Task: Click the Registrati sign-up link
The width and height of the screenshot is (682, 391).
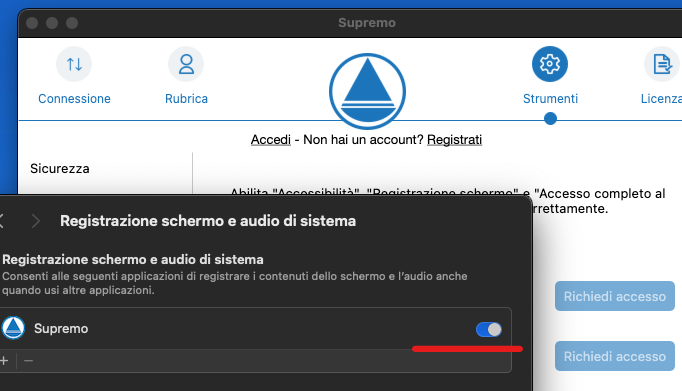Action: point(455,140)
